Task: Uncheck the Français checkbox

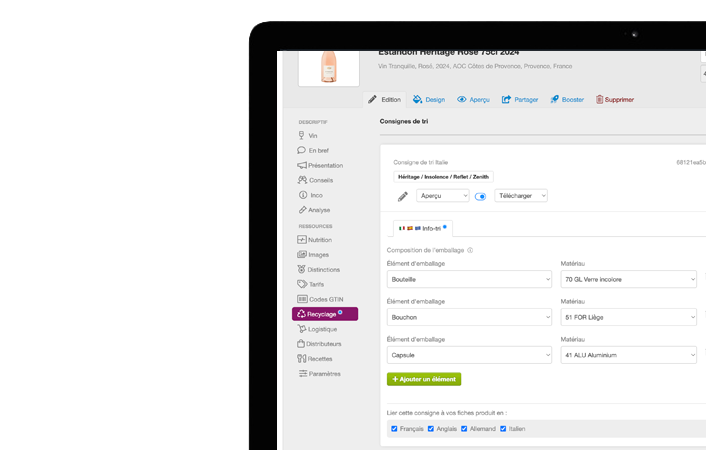Action: click(394, 428)
